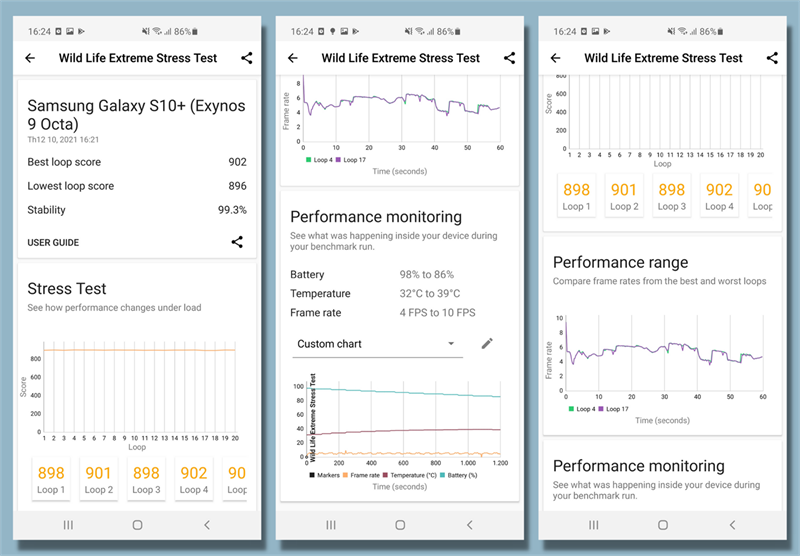Tap share icon in right phone header
800x556 pixels.
click(x=772, y=58)
